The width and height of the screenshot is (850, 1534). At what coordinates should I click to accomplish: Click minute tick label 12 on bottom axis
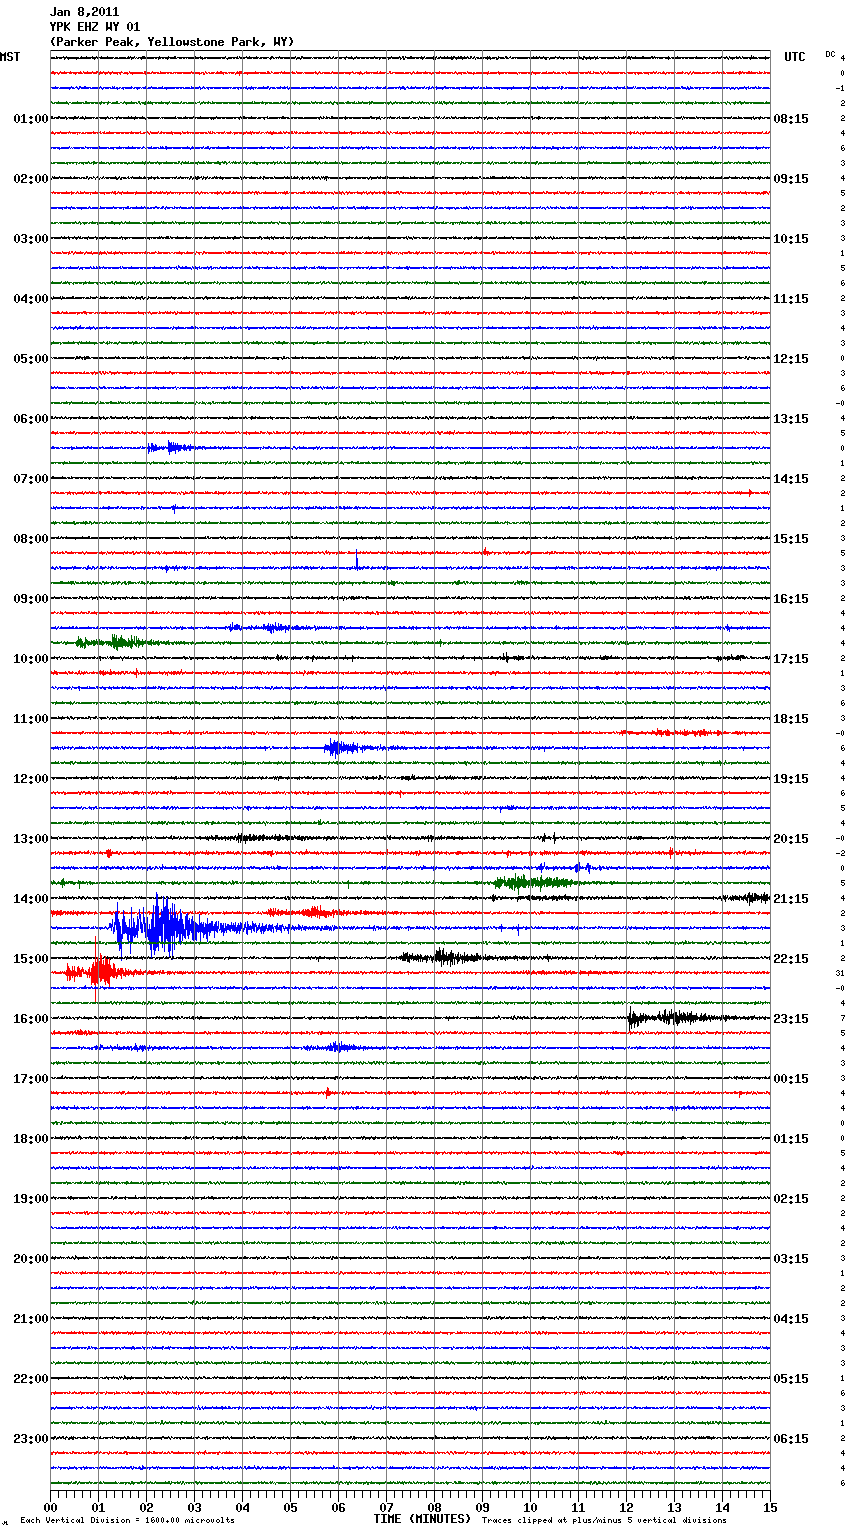point(626,1507)
